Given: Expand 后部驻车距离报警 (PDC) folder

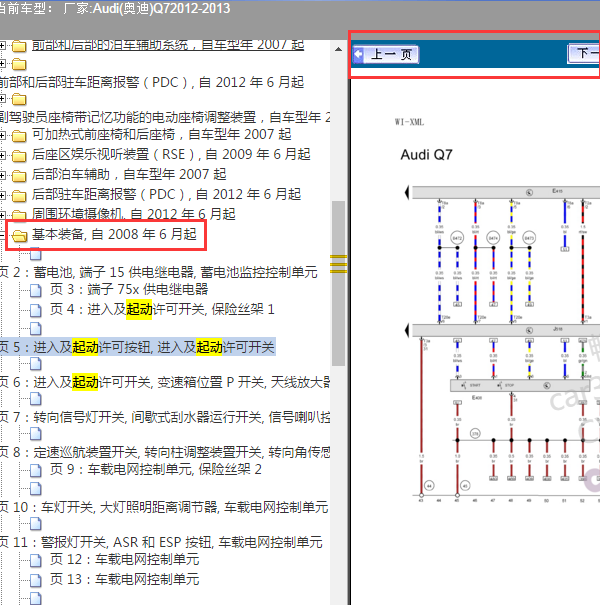Looking at the screenshot, I should tap(2, 196).
